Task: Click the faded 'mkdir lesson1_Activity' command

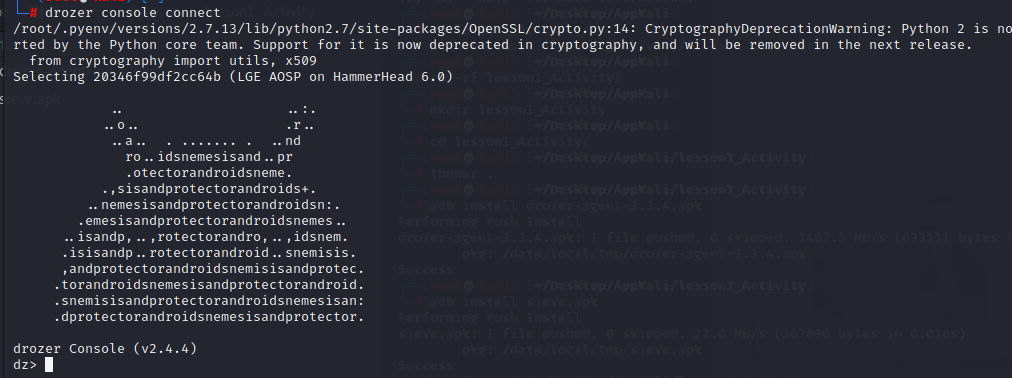Action: pos(518,110)
